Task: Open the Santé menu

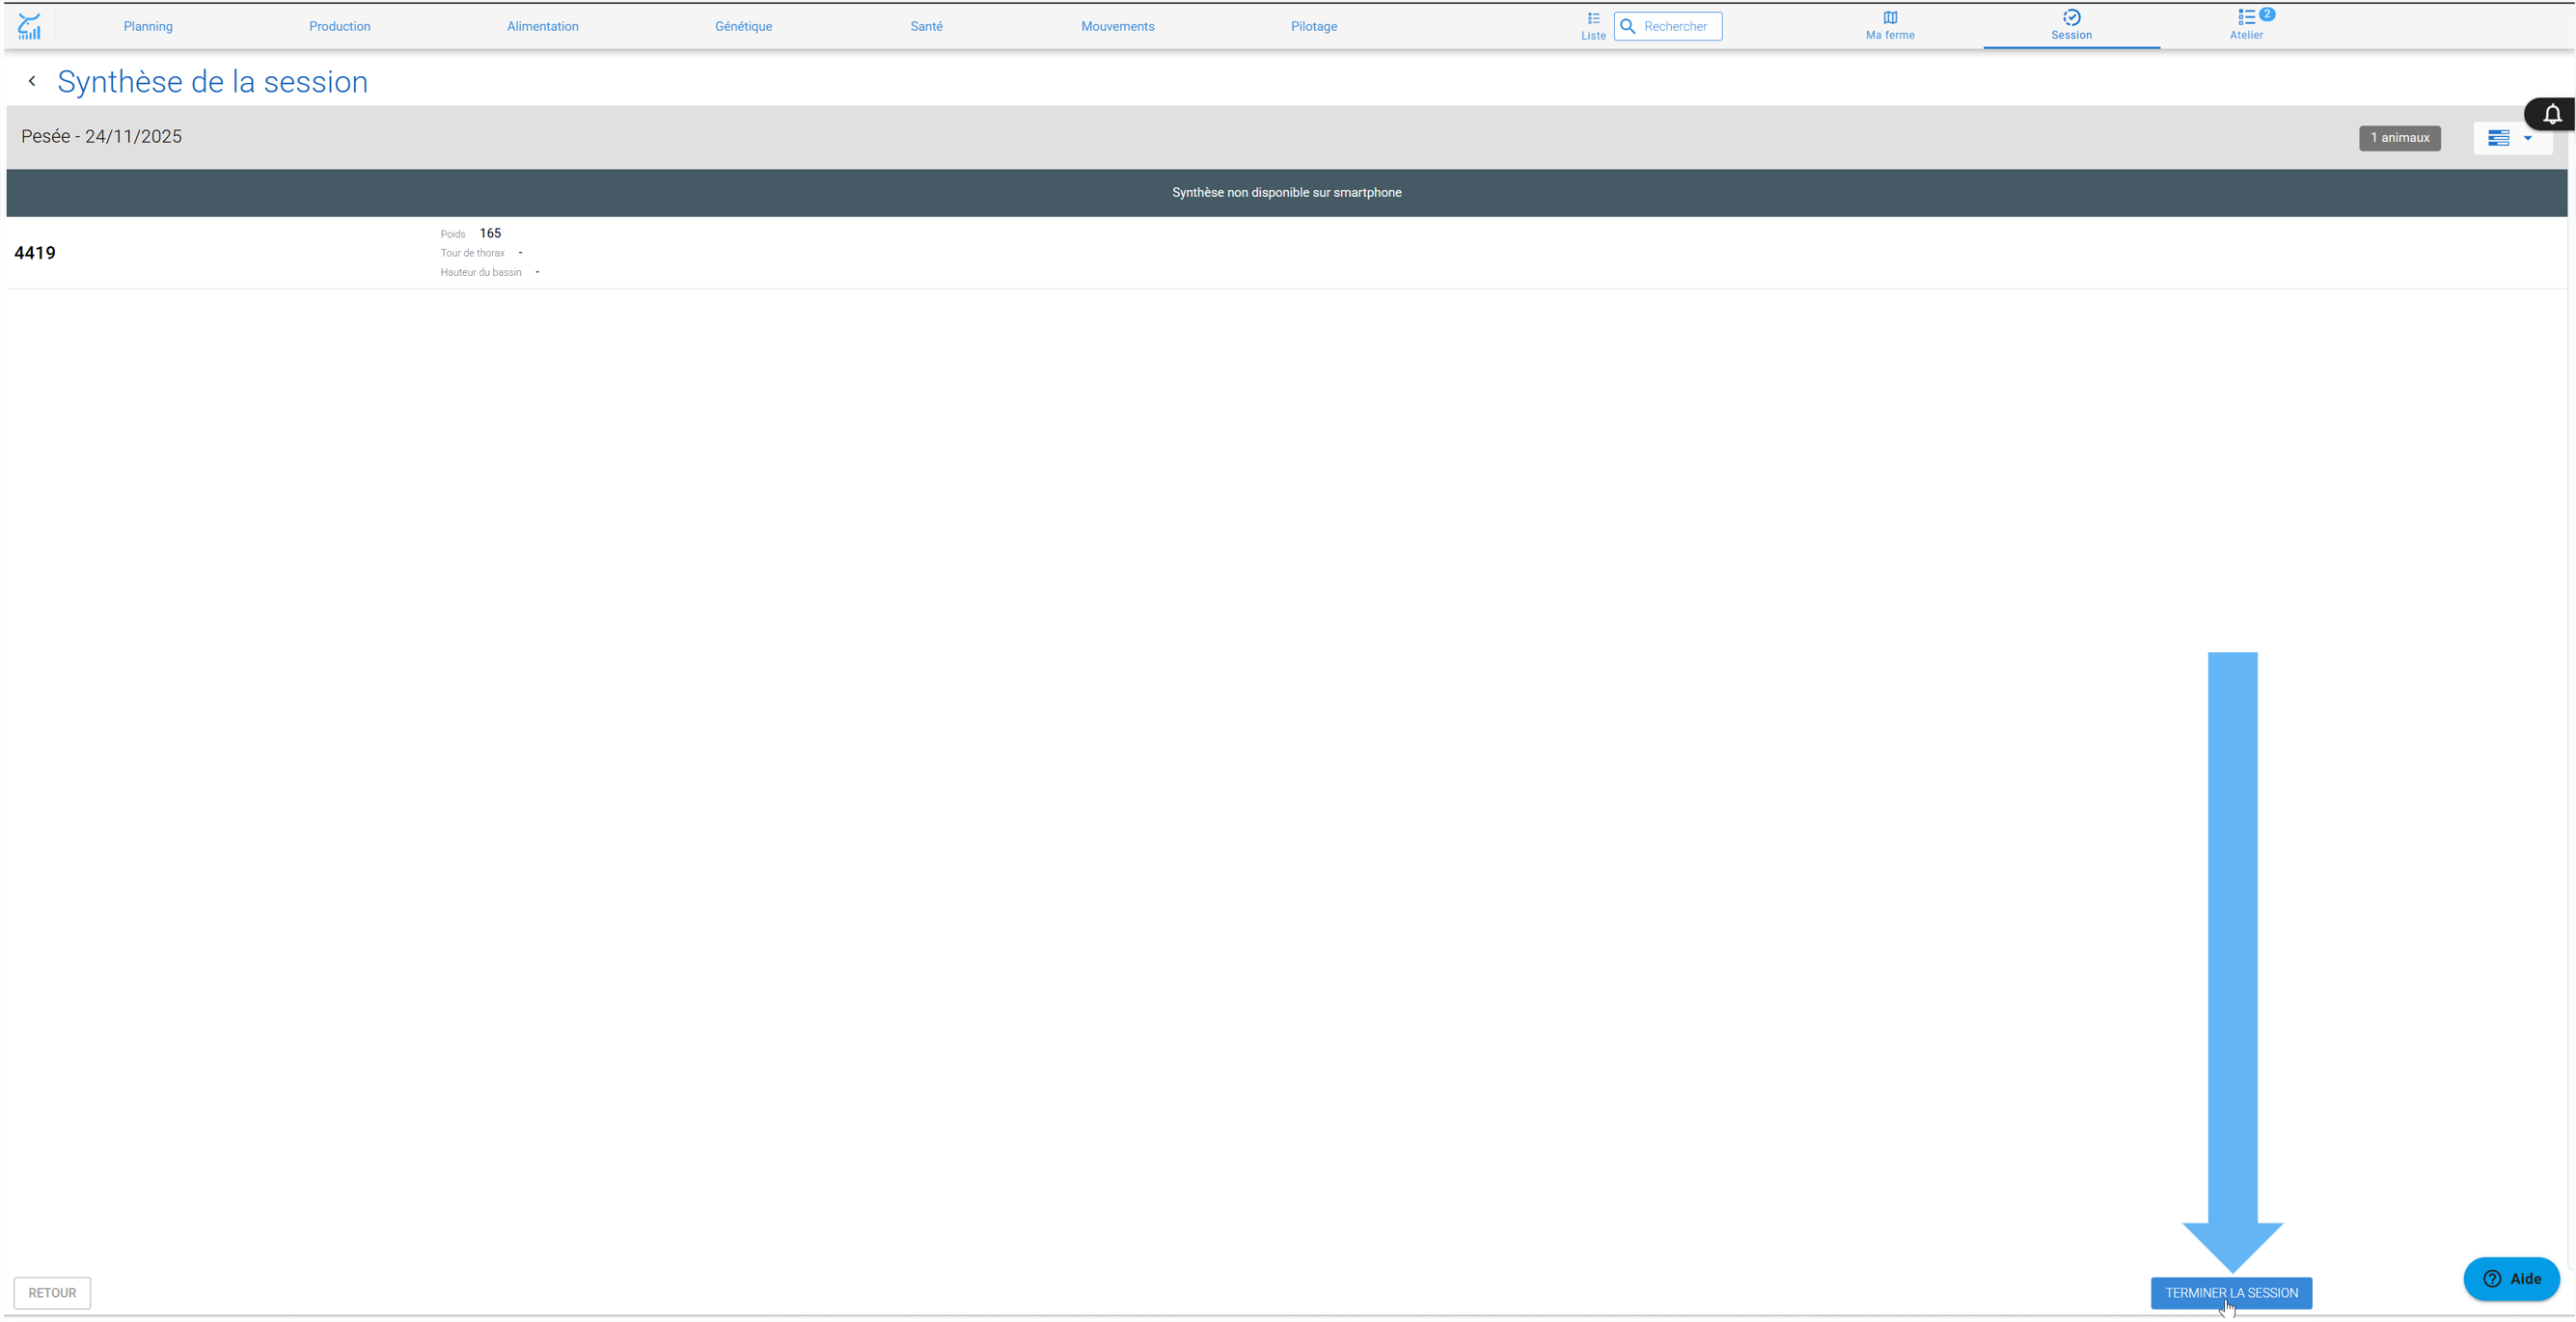Action: pos(926,27)
